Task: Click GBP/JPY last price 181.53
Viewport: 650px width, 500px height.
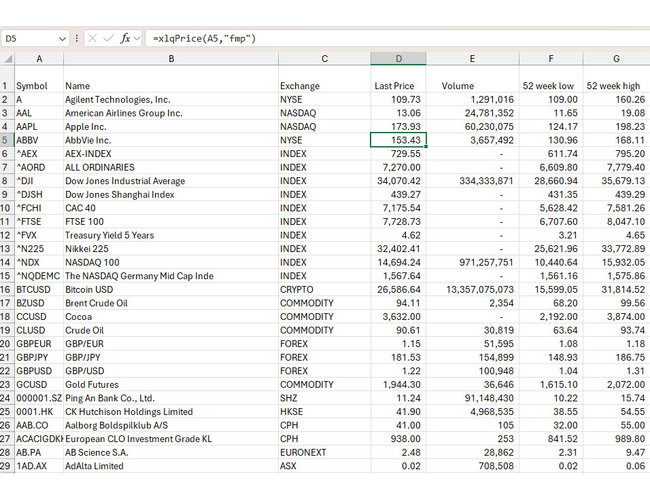Action: pos(398,357)
